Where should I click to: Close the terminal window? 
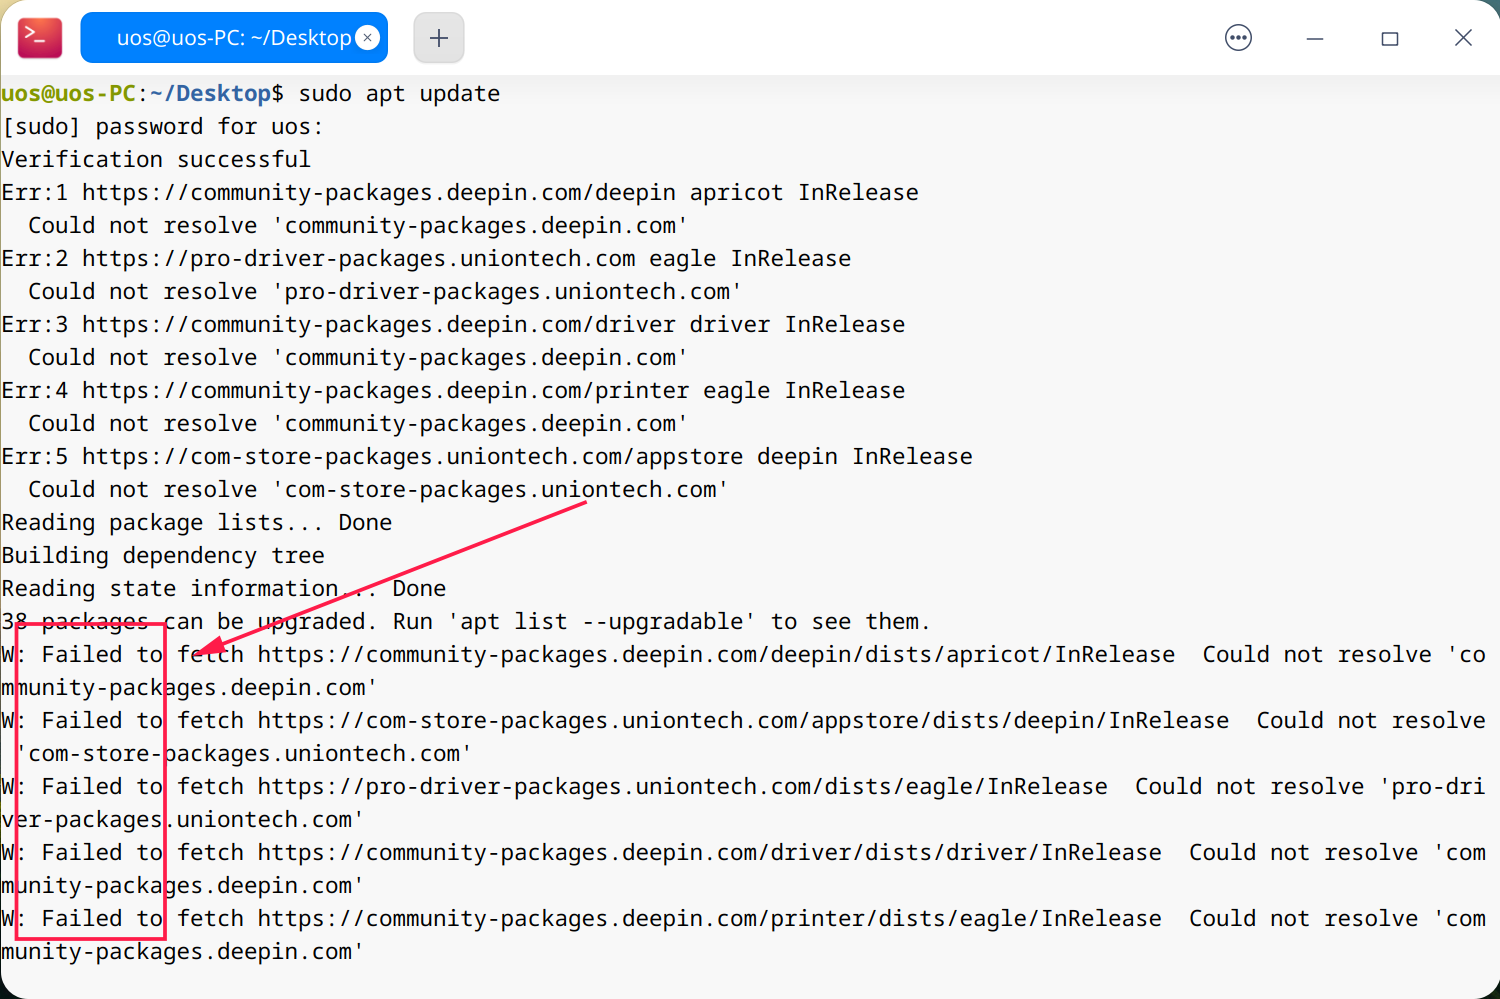click(1463, 38)
